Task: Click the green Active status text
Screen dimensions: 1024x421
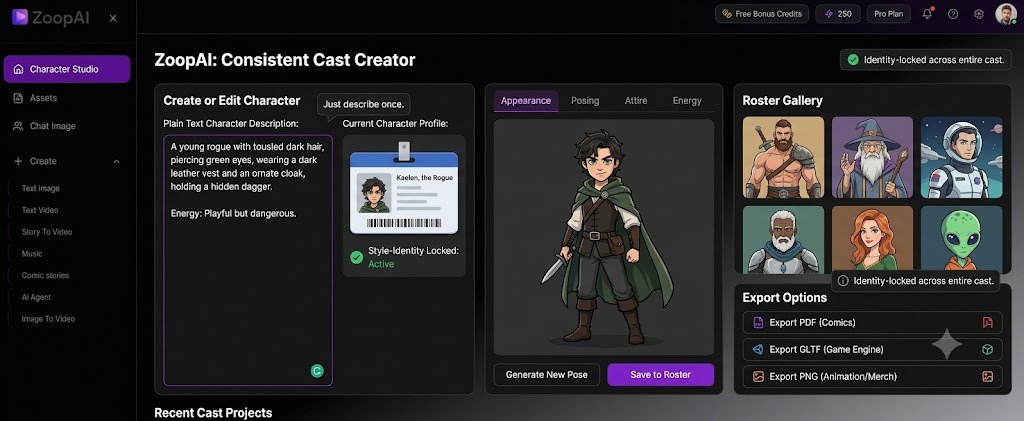Action: click(x=381, y=264)
